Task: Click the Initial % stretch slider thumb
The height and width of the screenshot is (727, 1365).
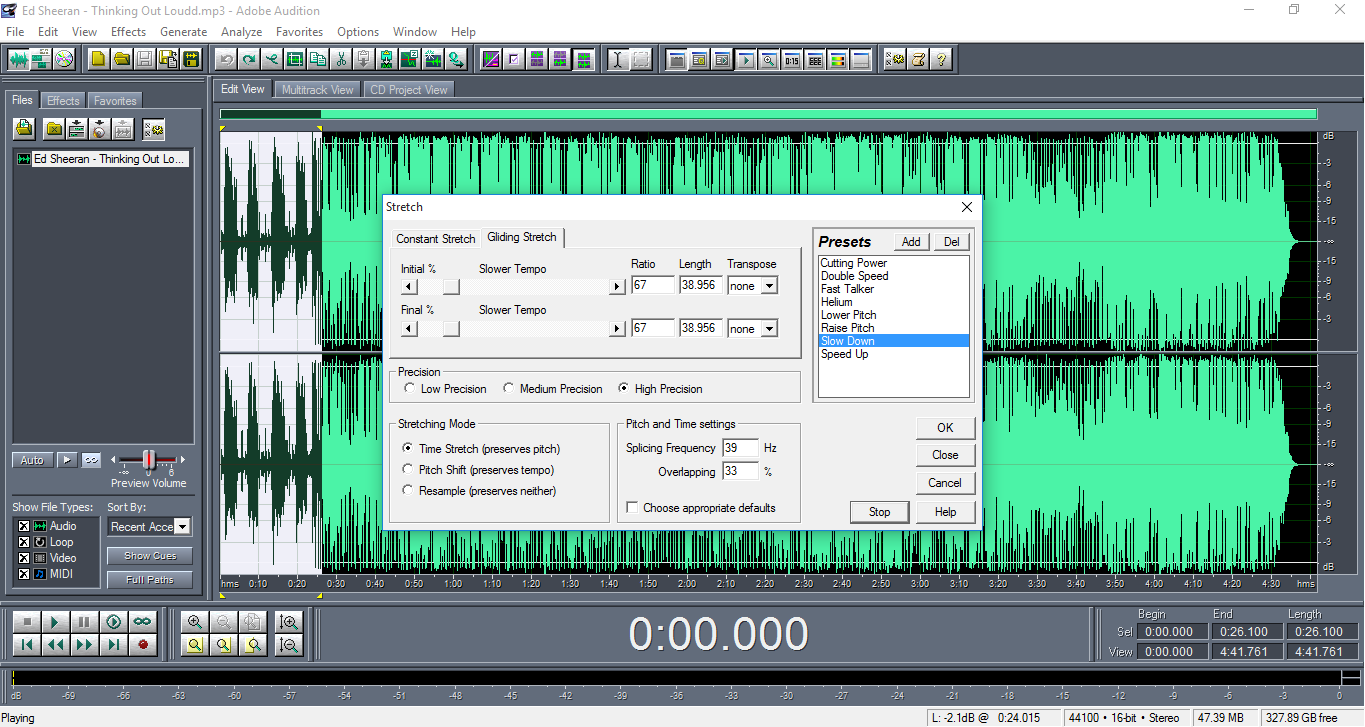Action: 452,287
